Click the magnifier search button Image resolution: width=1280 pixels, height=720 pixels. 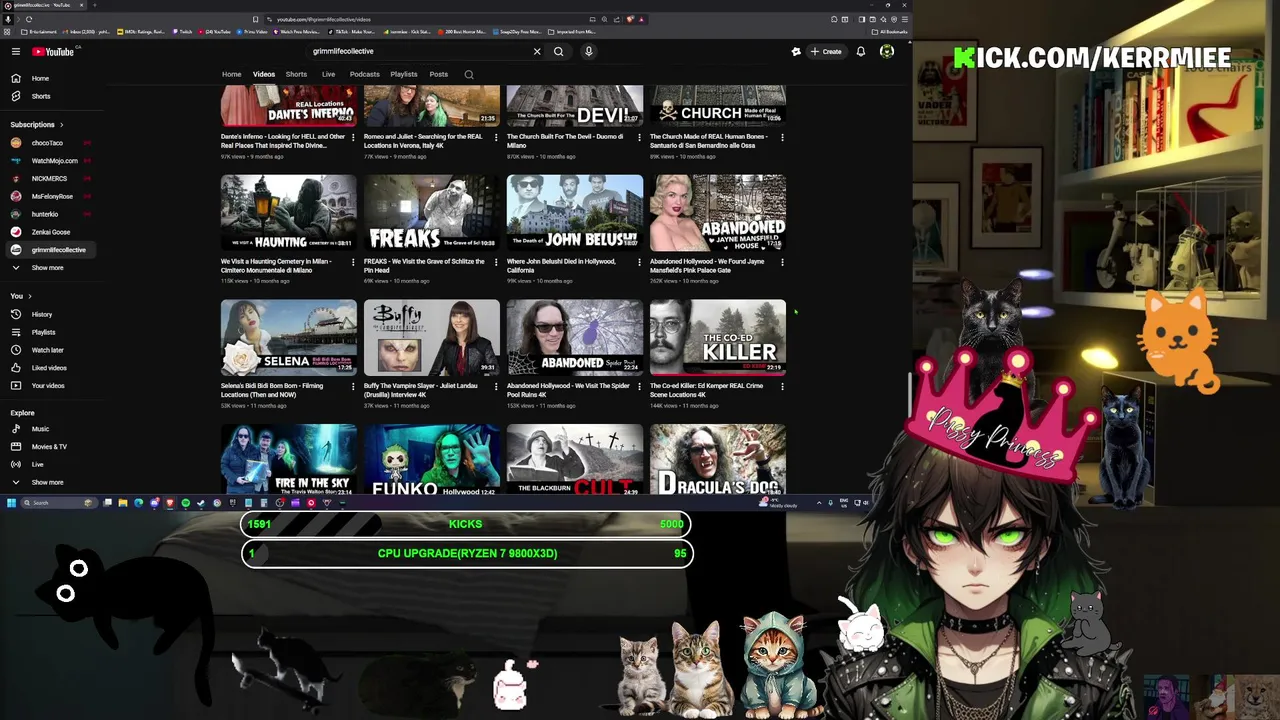[559, 51]
